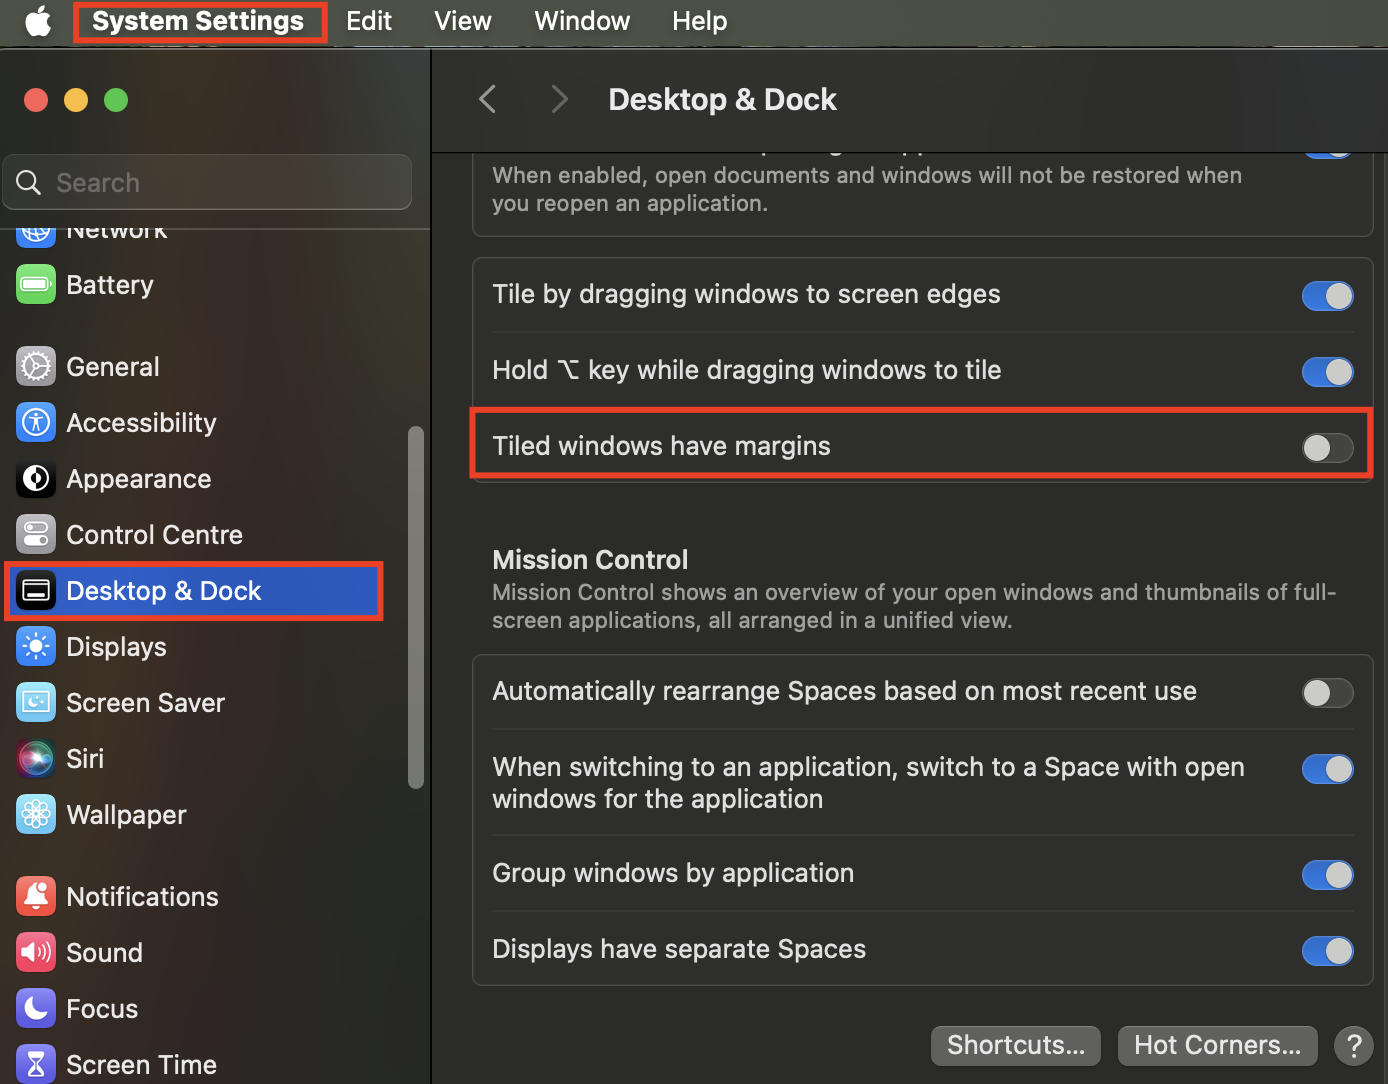1388x1084 pixels.
Task: Click the Accessibility icon in sidebar
Action: coord(36,423)
